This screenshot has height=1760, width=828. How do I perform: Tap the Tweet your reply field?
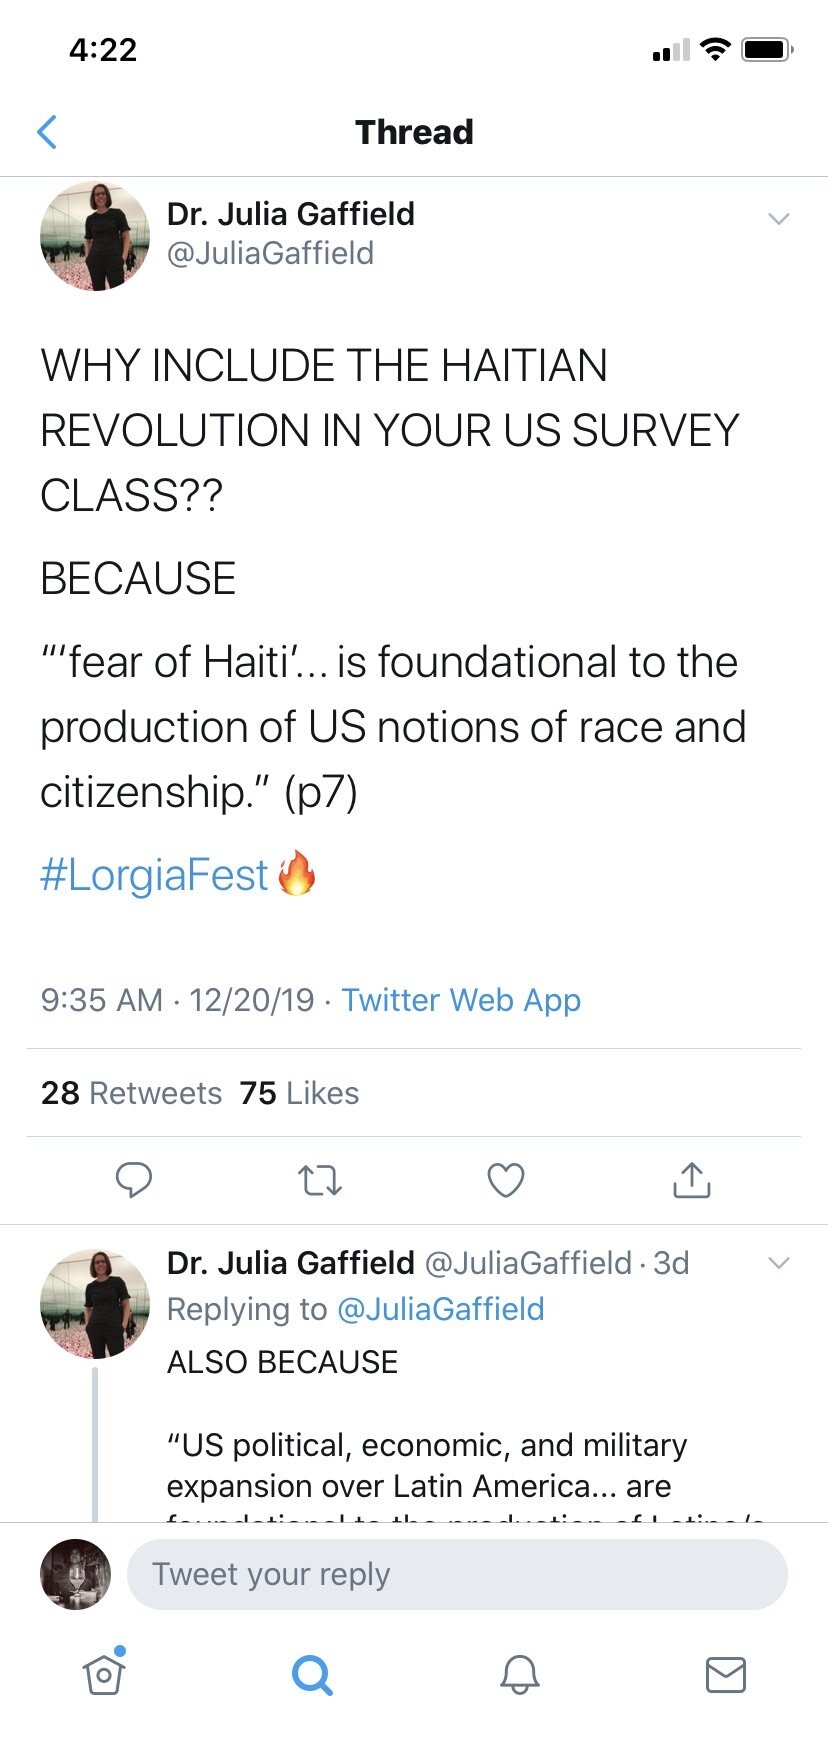coord(457,1574)
